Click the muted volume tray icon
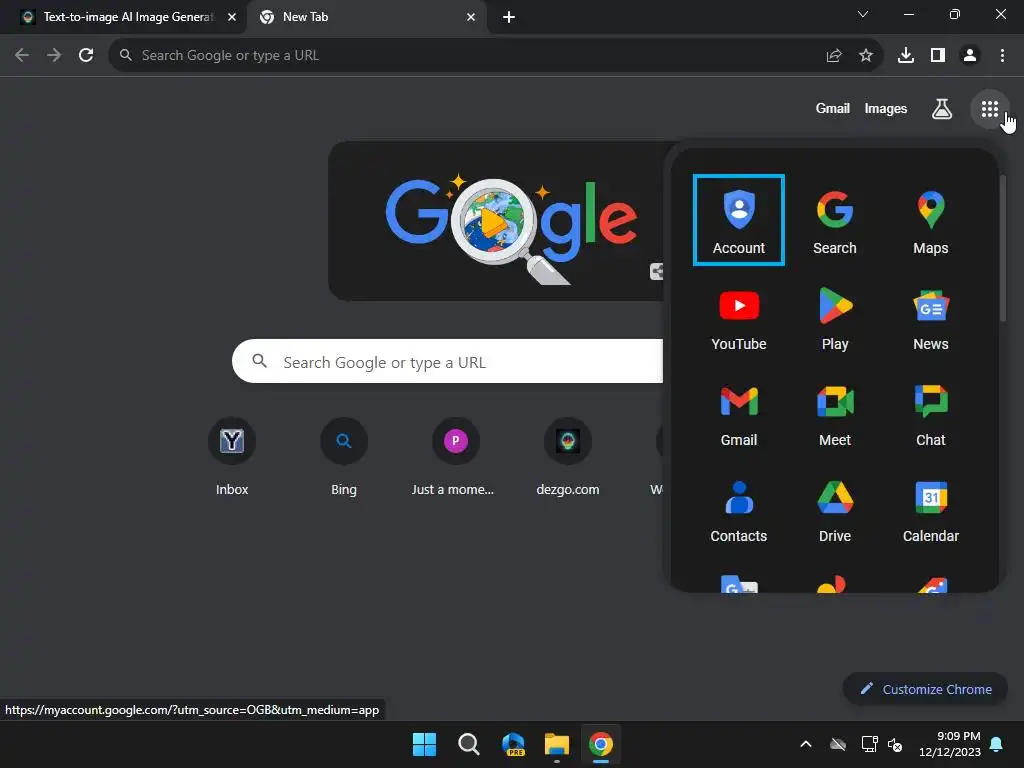 click(895, 744)
